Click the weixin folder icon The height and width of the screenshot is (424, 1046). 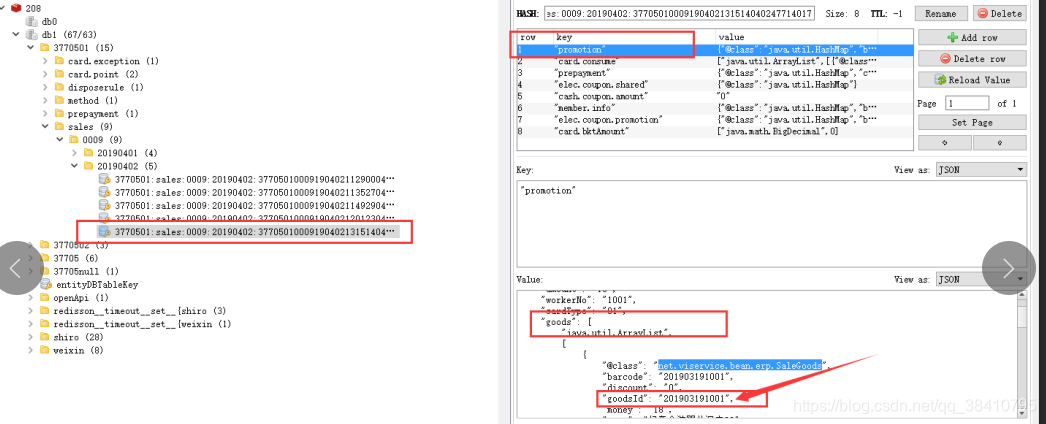(45, 350)
